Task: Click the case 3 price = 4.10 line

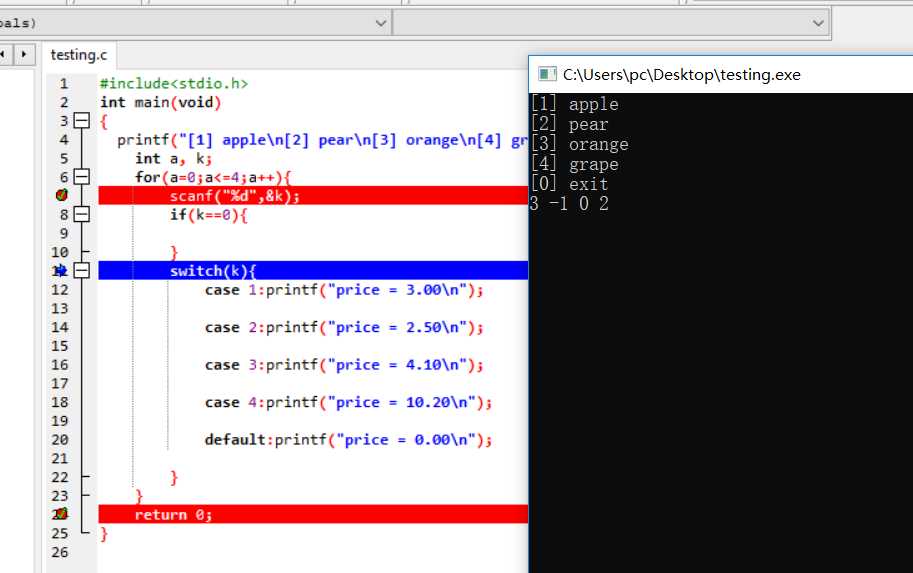Action: pyautogui.click(x=344, y=365)
